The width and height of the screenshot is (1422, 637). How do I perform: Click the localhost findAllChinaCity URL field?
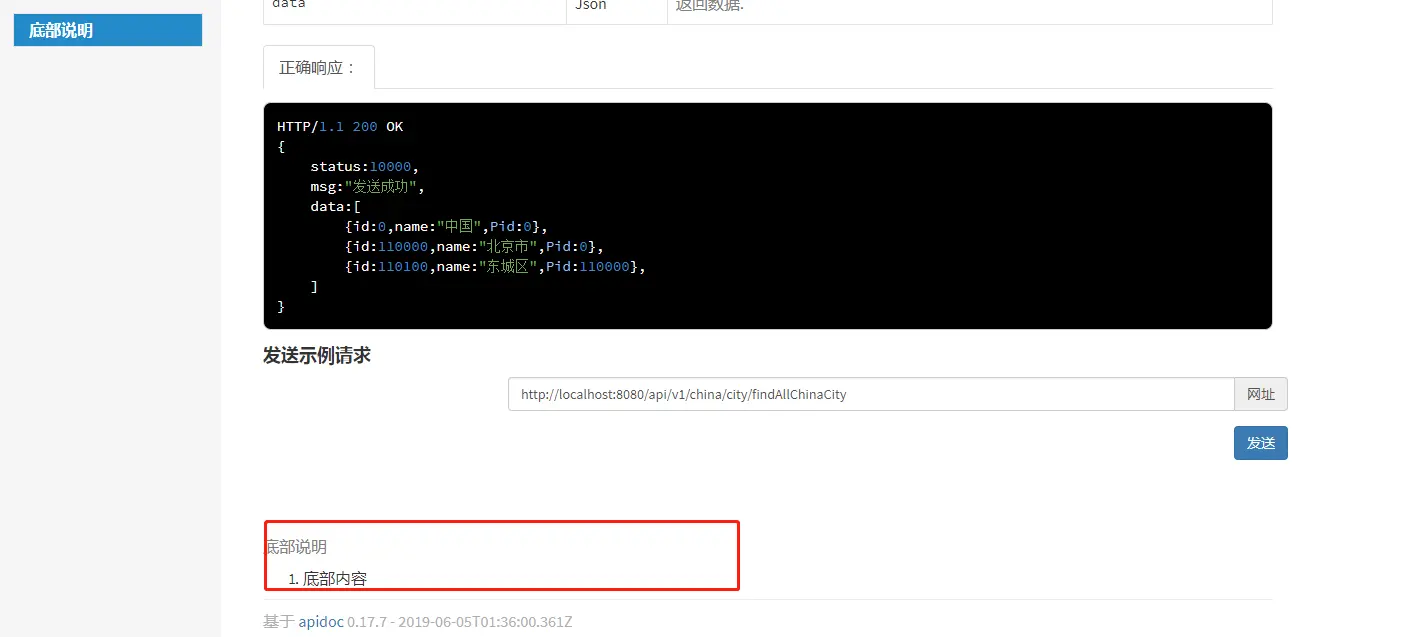871,394
